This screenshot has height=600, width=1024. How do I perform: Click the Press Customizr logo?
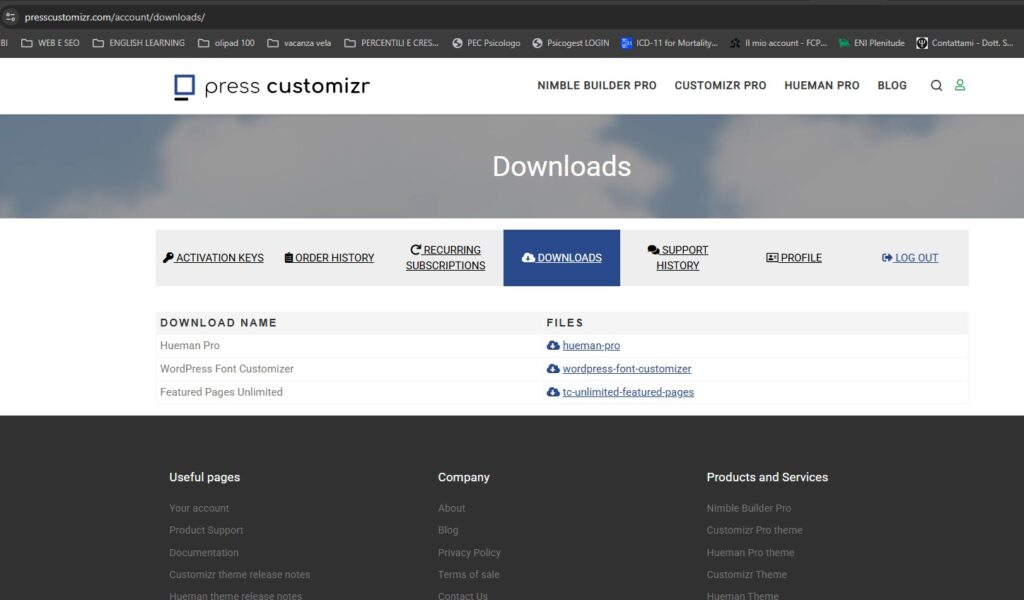click(x=272, y=86)
